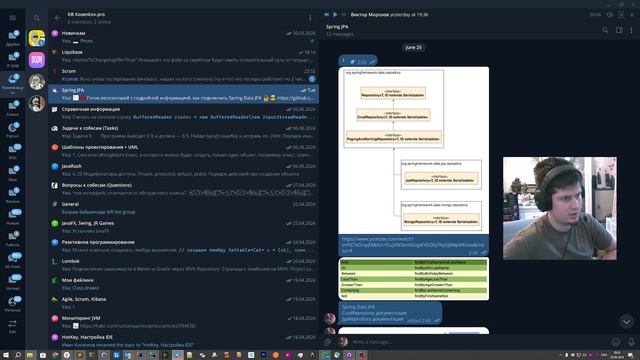
Task: Open the Вопросы к собесам (Questions) topic
Action: coord(184,189)
